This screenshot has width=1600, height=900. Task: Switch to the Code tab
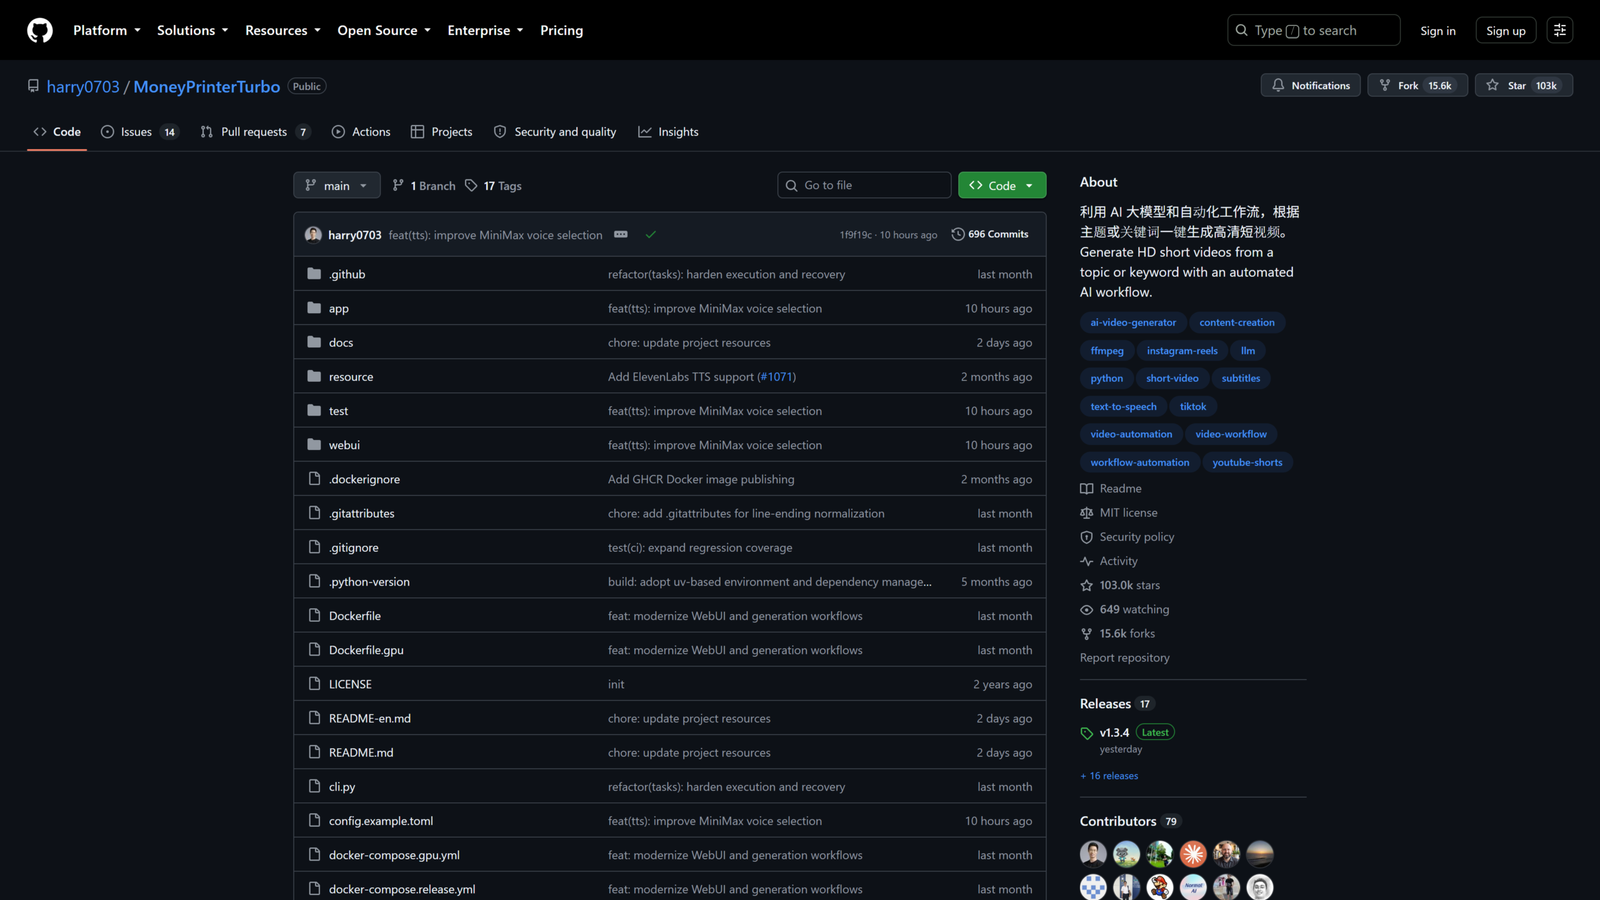coord(57,132)
